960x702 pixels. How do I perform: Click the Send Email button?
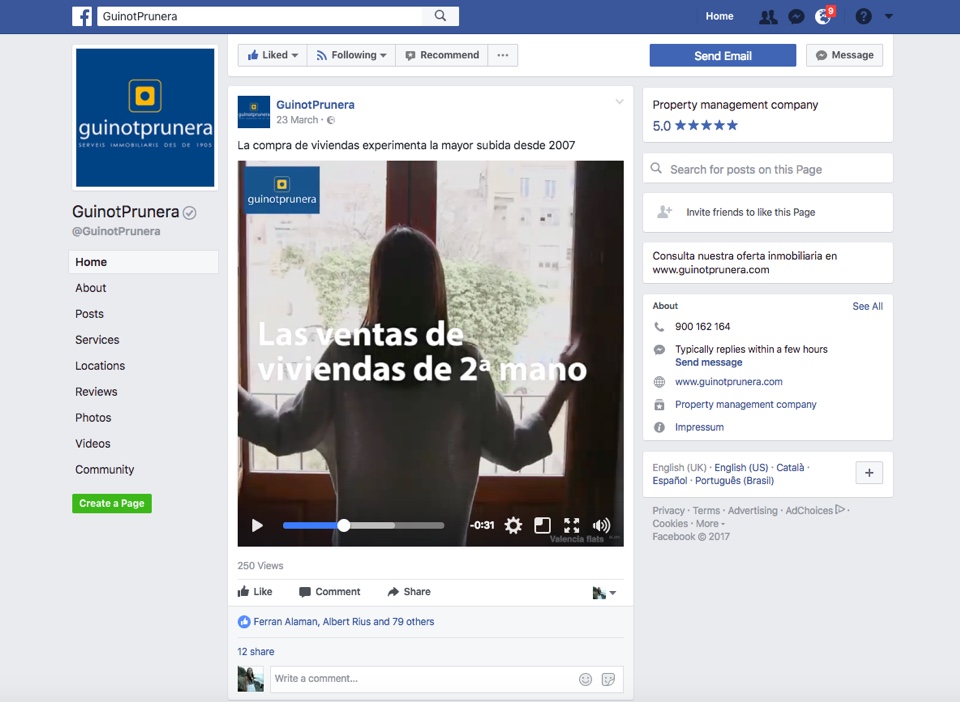point(722,56)
